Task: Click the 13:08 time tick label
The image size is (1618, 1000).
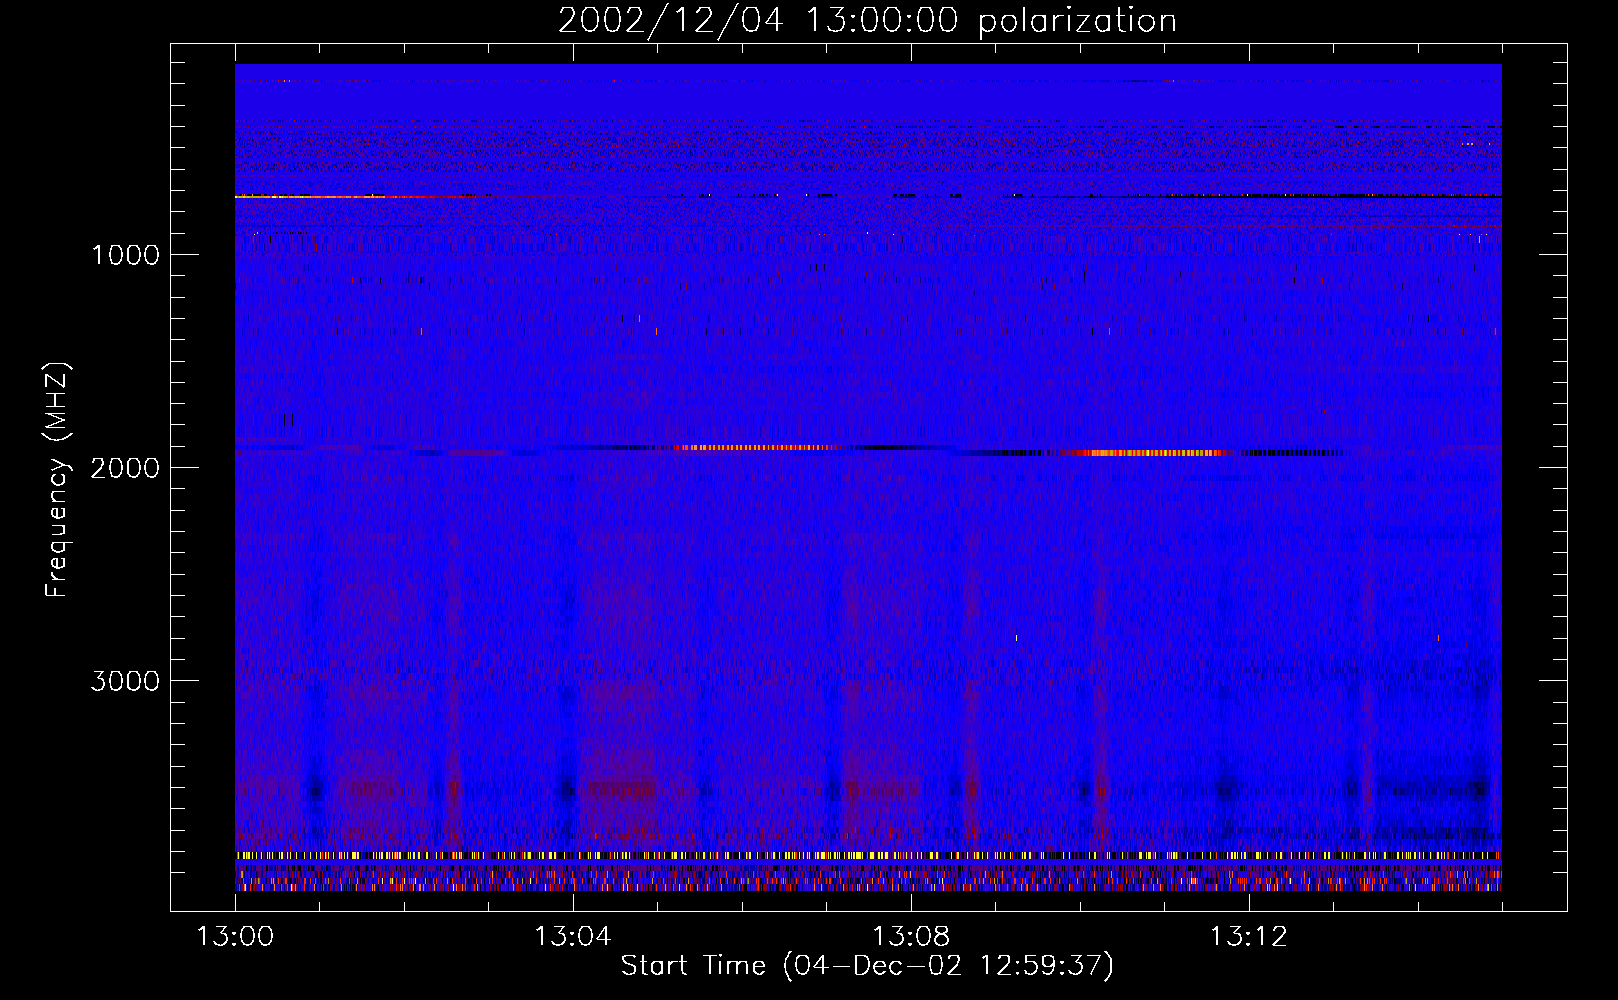Action: coord(911,937)
